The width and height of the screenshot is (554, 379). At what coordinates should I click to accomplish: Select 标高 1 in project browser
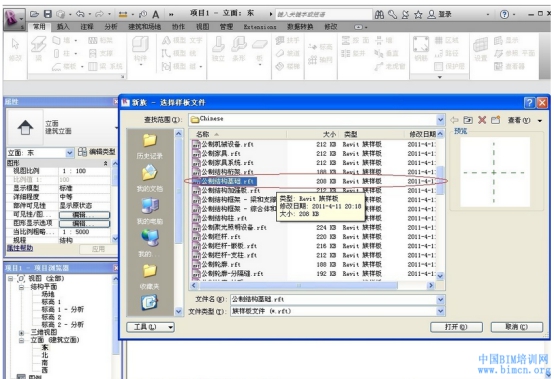[51, 302]
